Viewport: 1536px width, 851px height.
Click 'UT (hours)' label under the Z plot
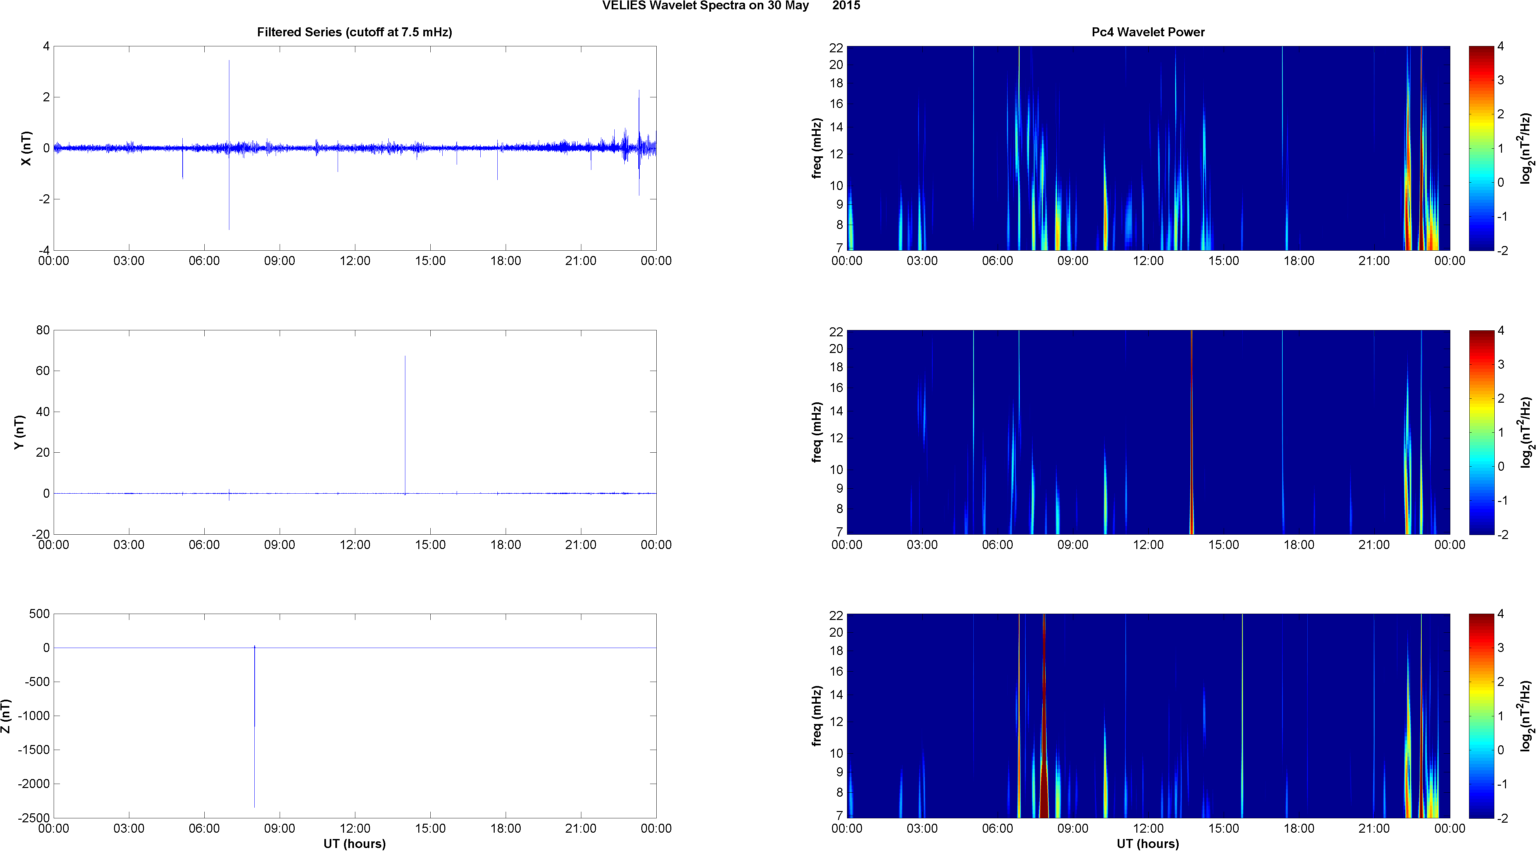point(354,843)
